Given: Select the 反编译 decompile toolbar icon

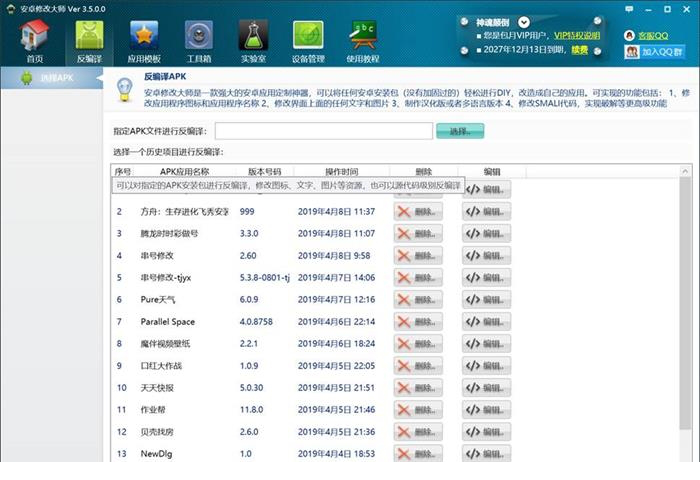Looking at the screenshot, I should click(89, 42).
